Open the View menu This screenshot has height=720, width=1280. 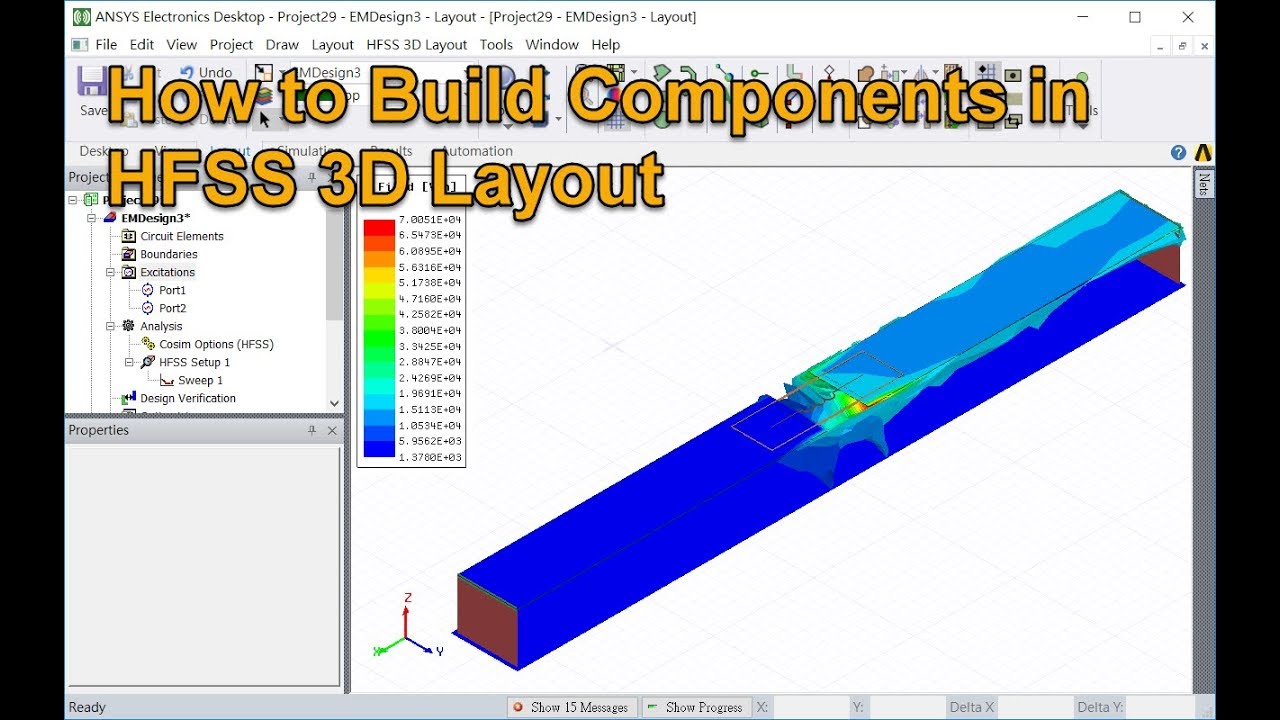[181, 44]
